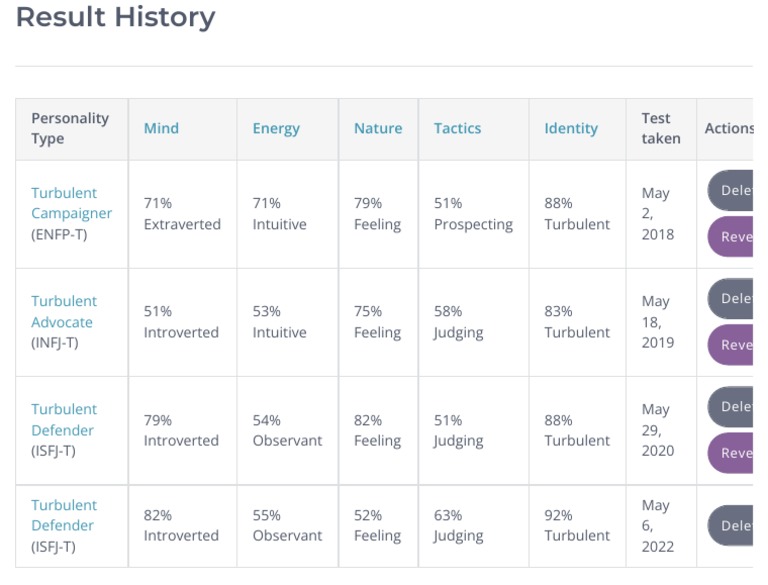Screen dimensions: 768x585
Task: Open the Turbulent Advocate personality link
Action: [64, 311]
